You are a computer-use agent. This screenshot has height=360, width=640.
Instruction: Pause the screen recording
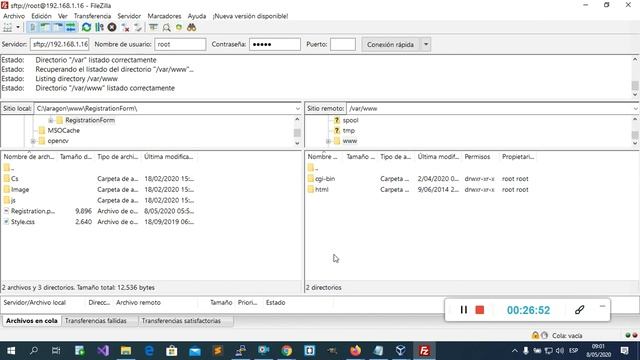[x=464, y=310]
